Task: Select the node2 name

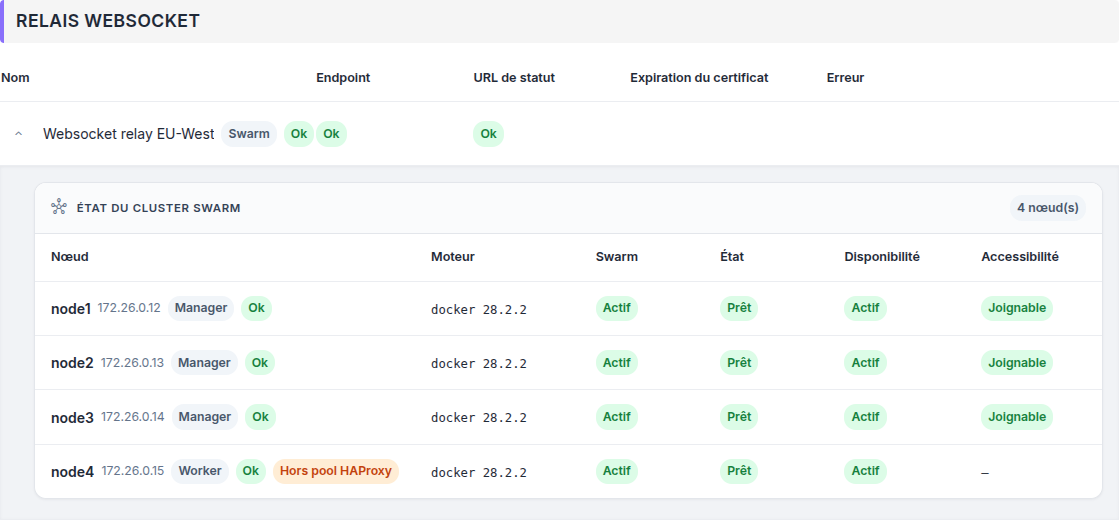Action: tap(72, 363)
